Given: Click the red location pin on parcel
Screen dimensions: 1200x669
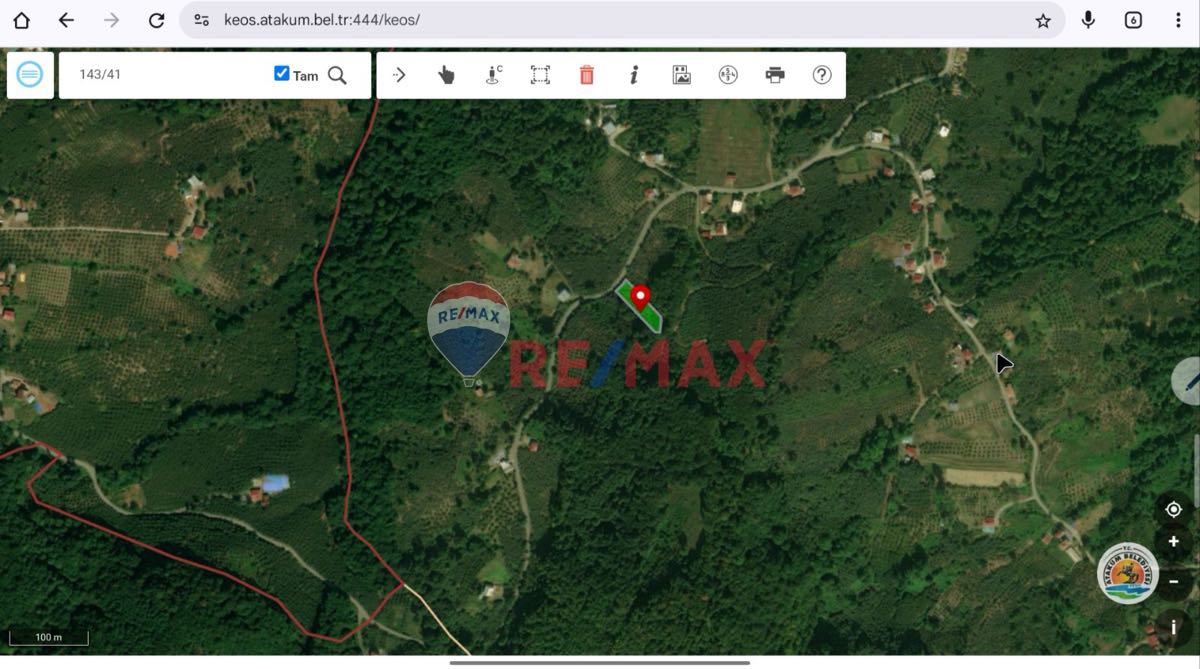Looking at the screenshot, I should (640, 296).
